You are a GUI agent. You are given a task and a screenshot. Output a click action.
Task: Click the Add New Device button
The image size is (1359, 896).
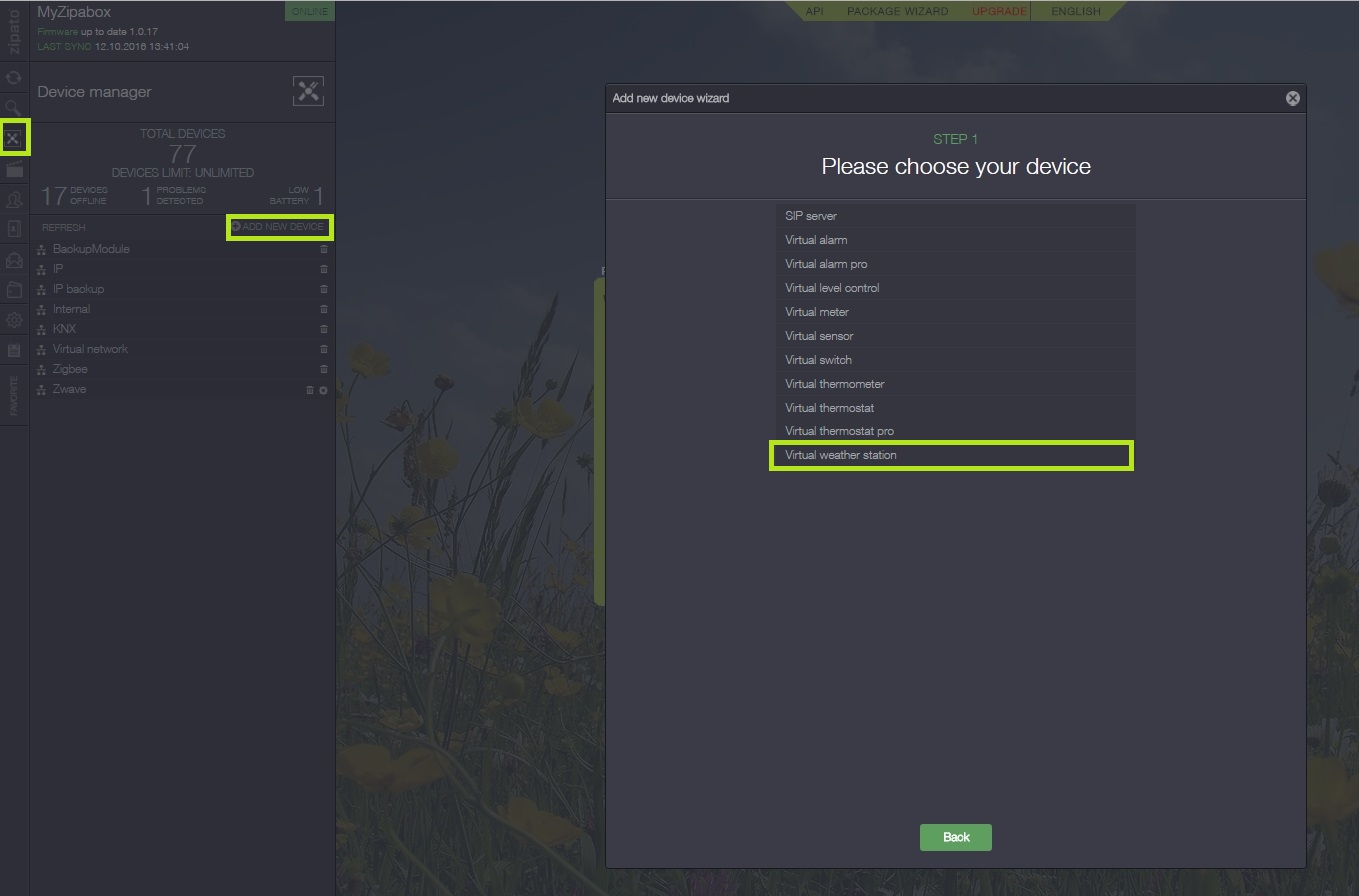tap(279, 227)
